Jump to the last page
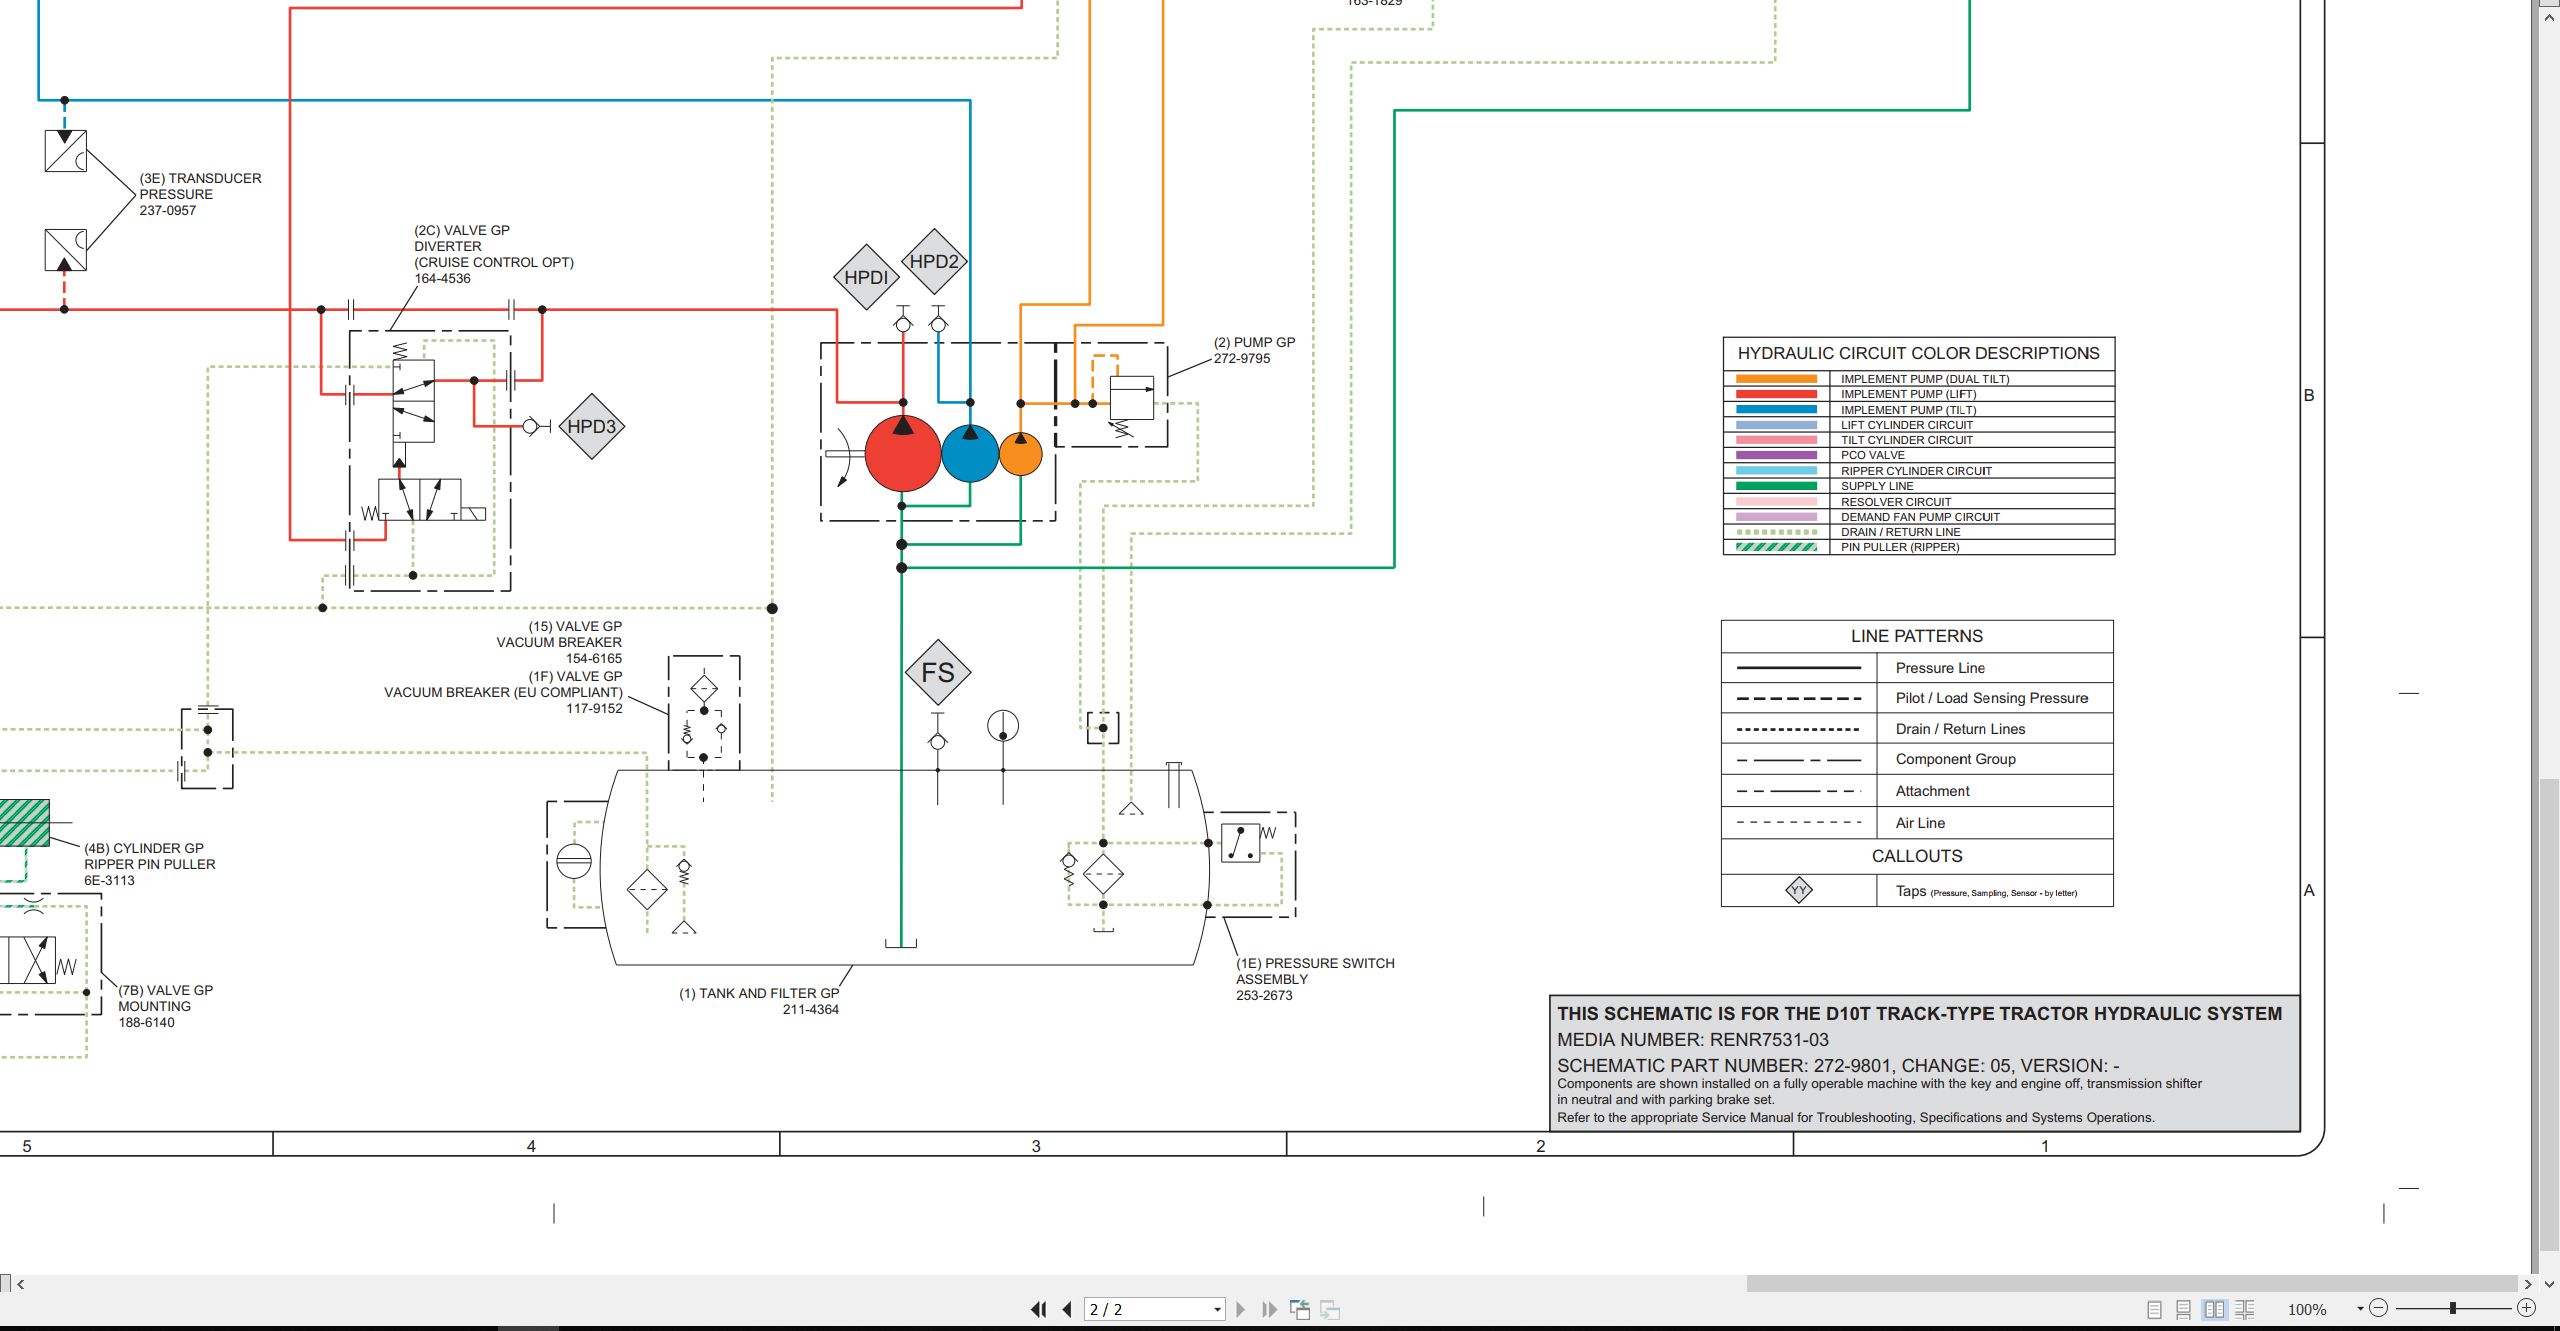2560x1331 pixels. point(1269,1309)
